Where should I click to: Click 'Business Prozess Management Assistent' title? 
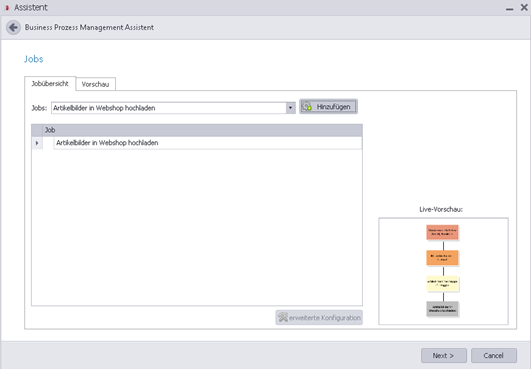[x=89, y=27]
